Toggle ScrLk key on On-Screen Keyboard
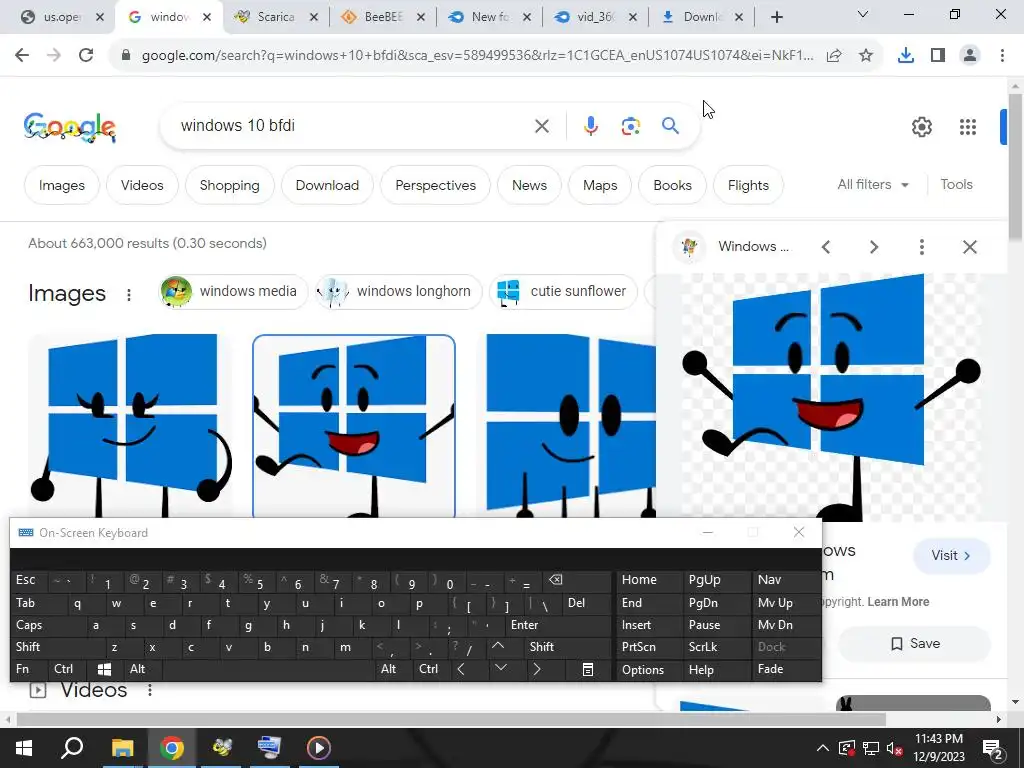Screen dimensions: 1024x768 point(715,647)
